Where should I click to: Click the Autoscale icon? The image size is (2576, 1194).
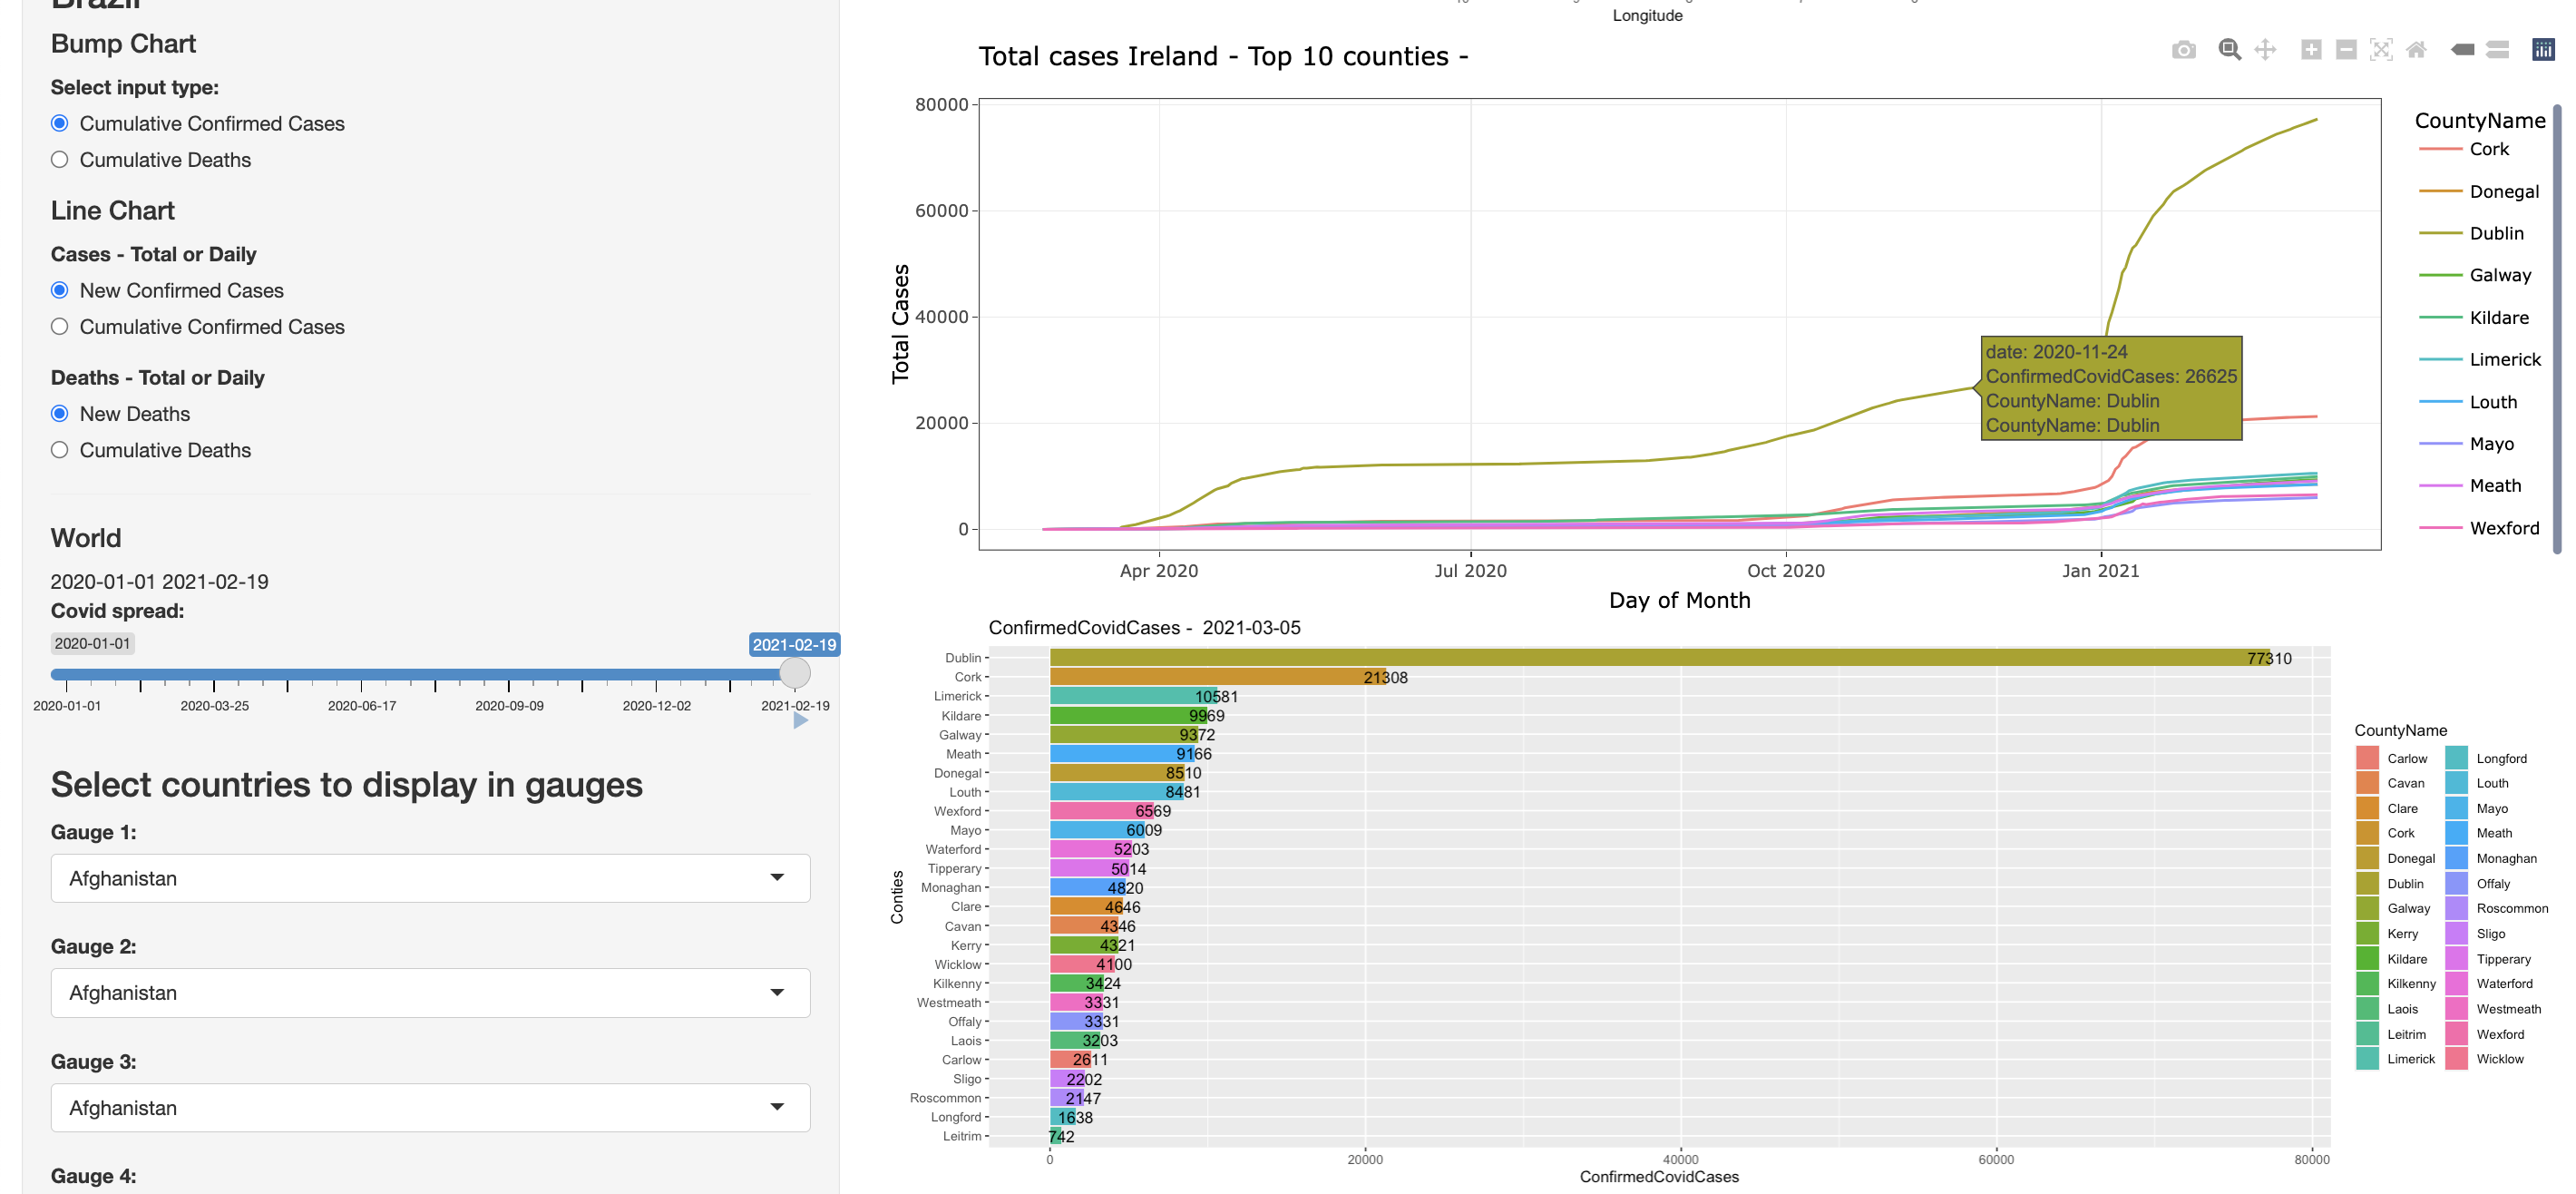pyautogui.click(x=2381, y=50)
